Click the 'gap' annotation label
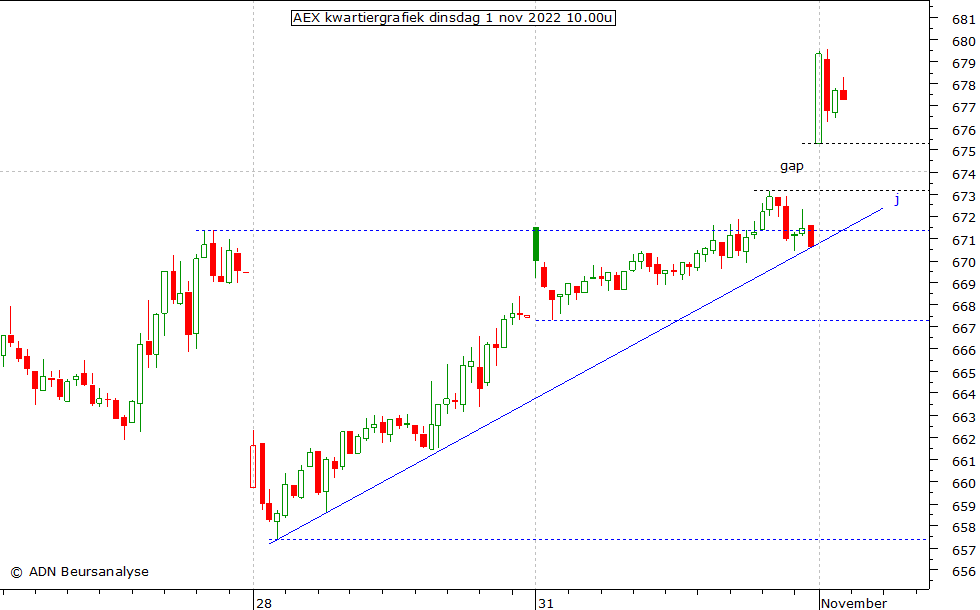980x610 pixels. click(x=792, y=166)
